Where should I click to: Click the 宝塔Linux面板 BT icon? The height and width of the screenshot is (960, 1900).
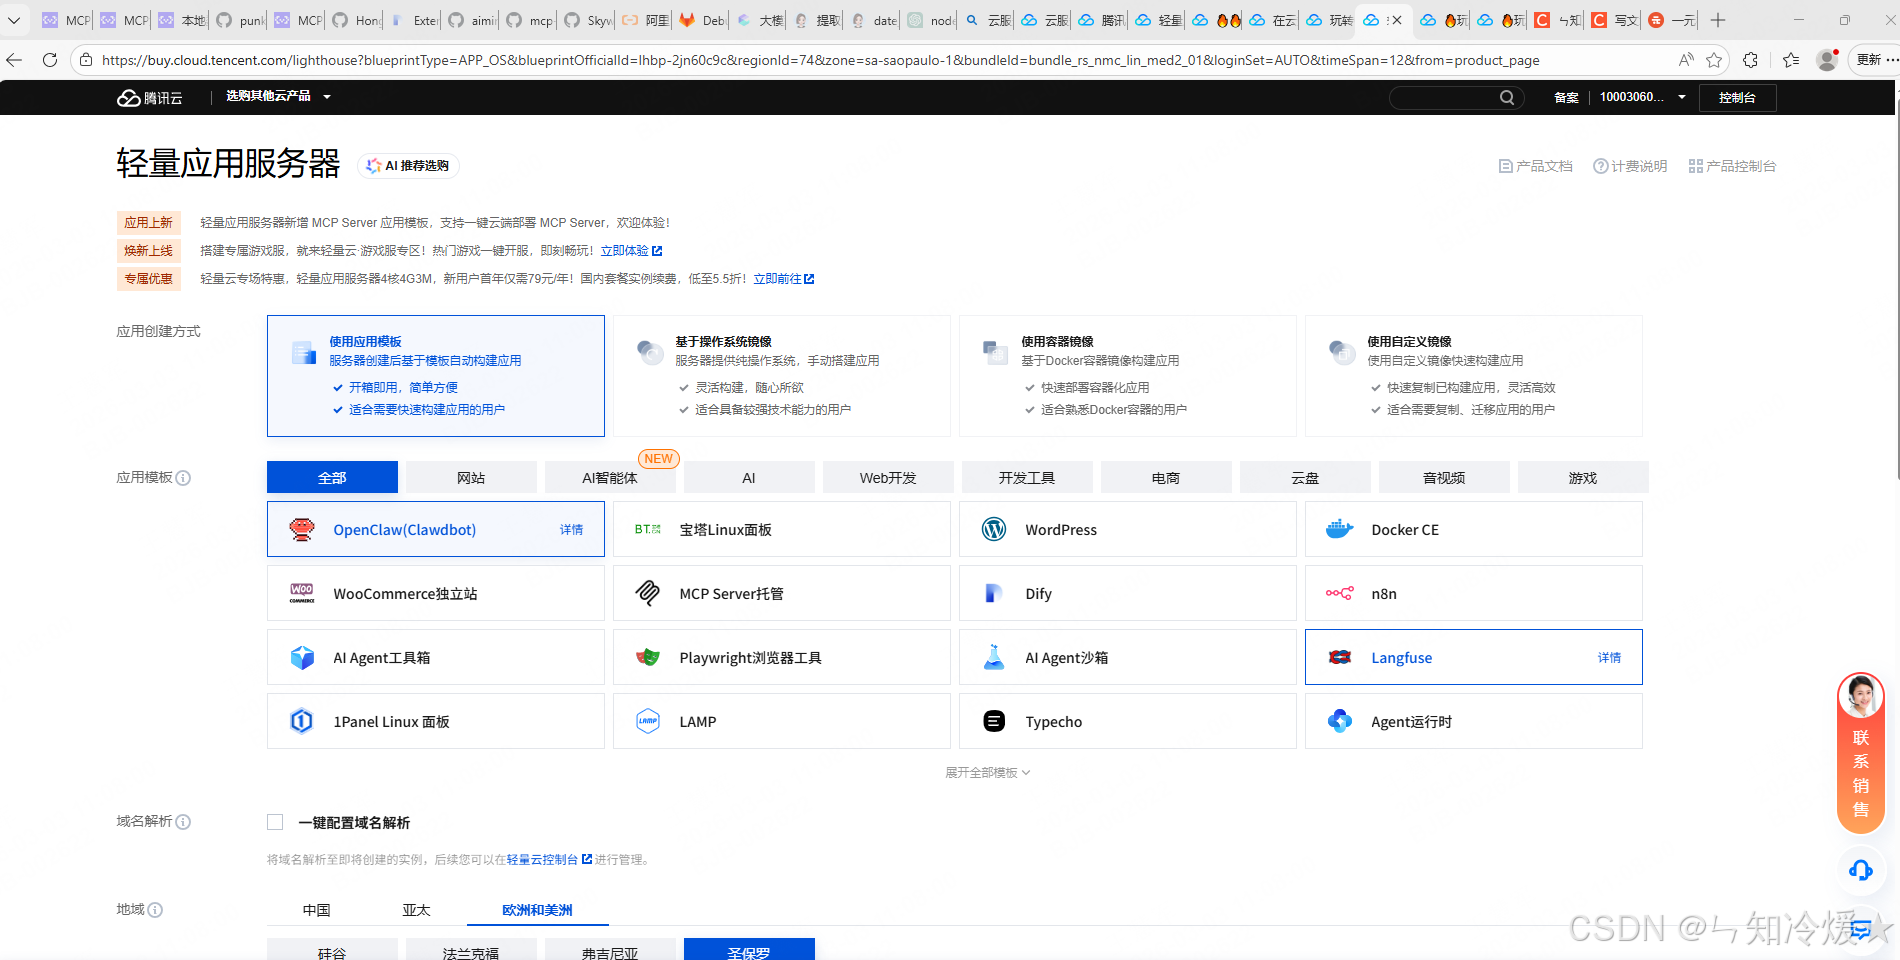pyautogui.click(x=648, y=529)
